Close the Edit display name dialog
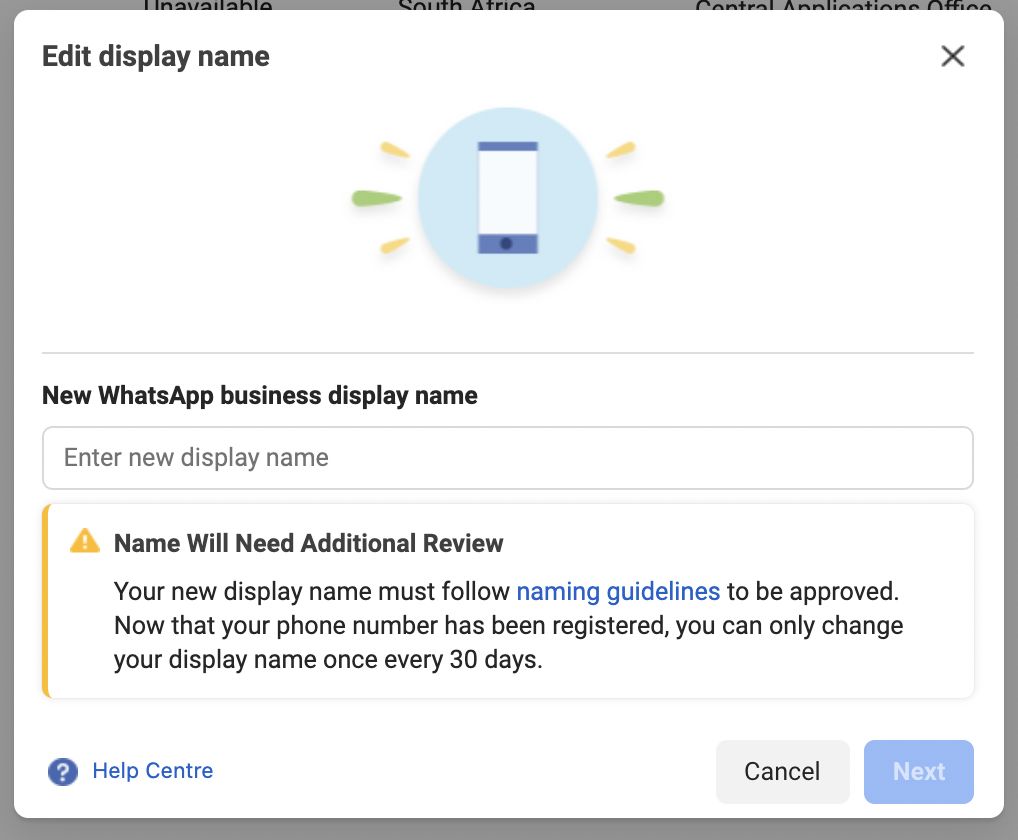Screen dimensions: 1018x840 952,56
